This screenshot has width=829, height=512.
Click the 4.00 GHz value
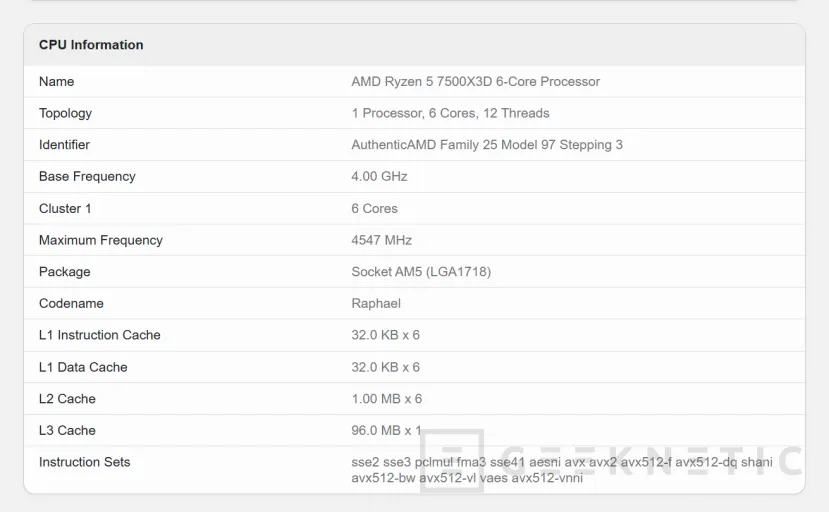tap(379, 177)
